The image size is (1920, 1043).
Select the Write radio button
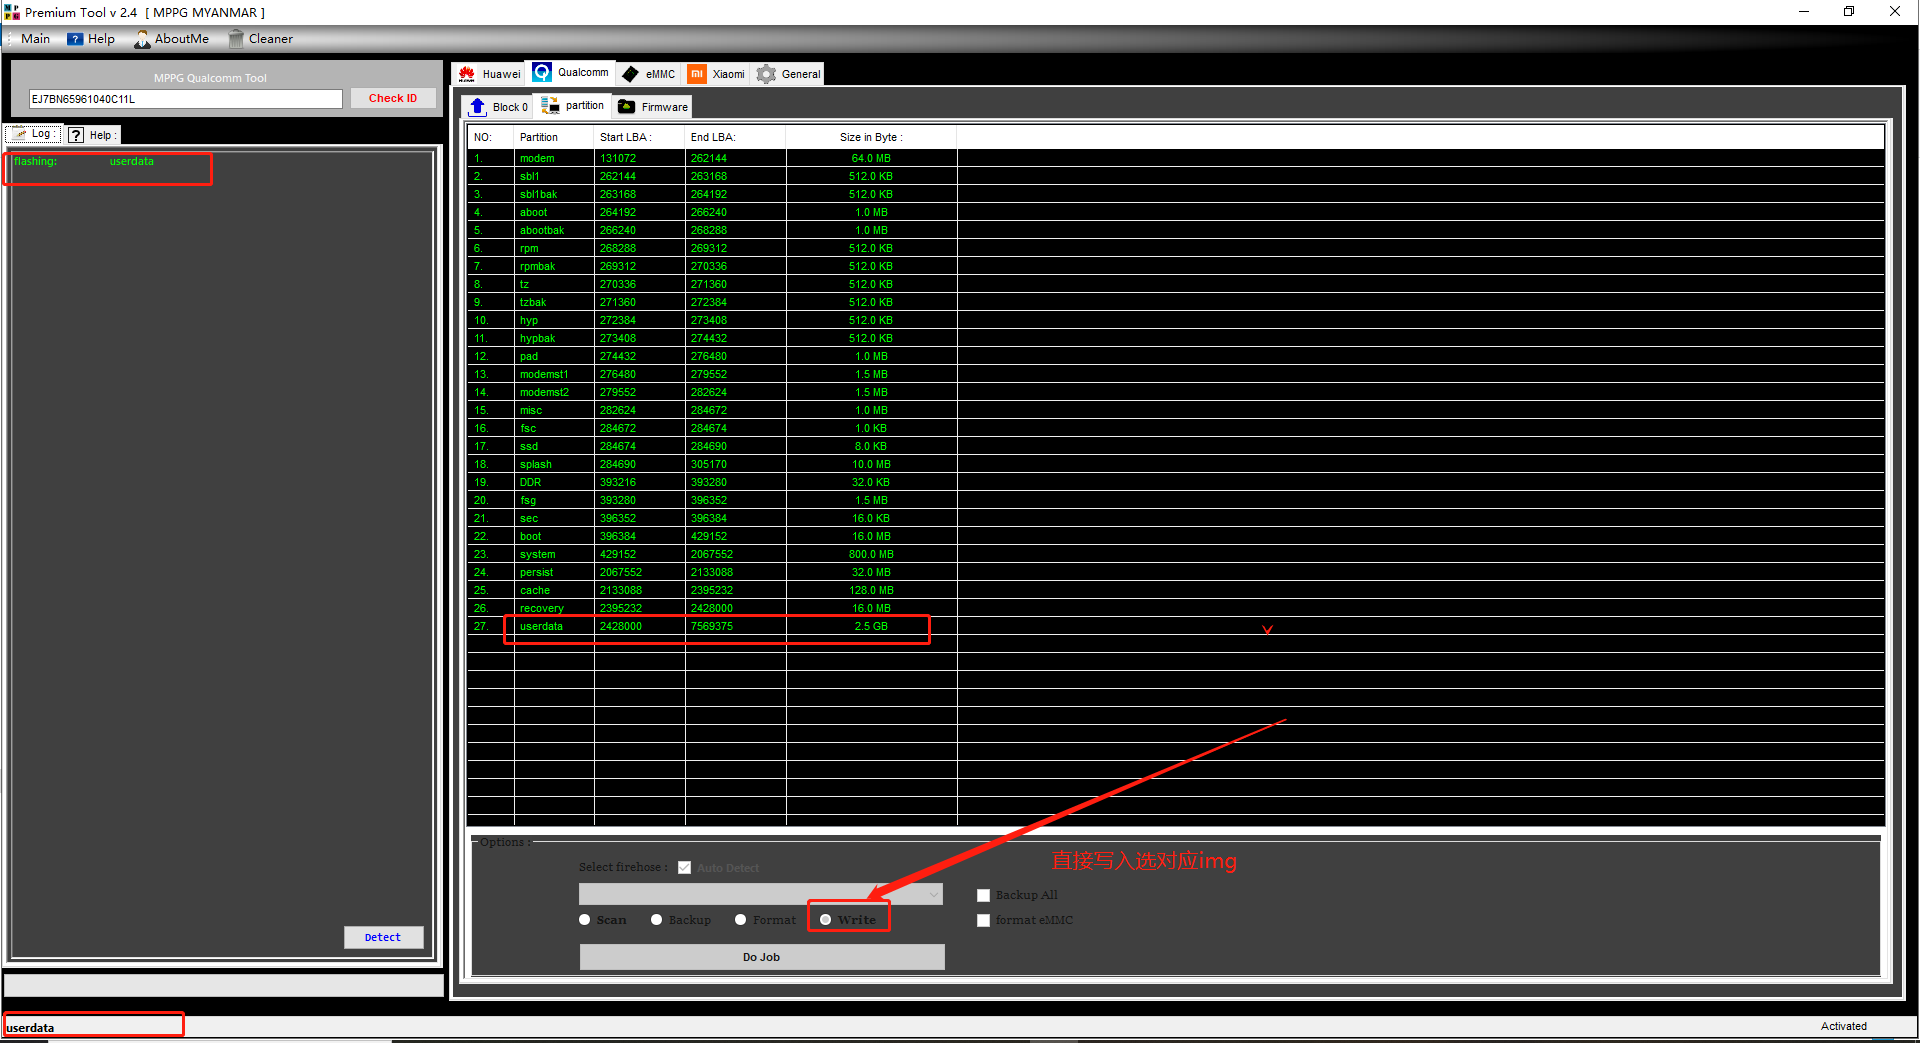tap(826, 920)
